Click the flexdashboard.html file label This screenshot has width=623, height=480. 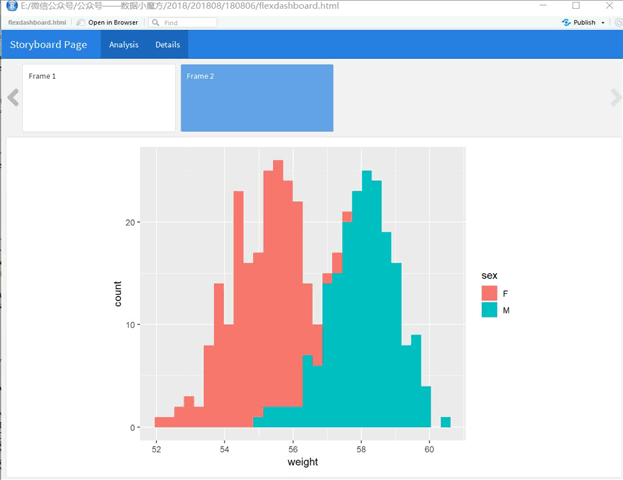pos(37,23)
